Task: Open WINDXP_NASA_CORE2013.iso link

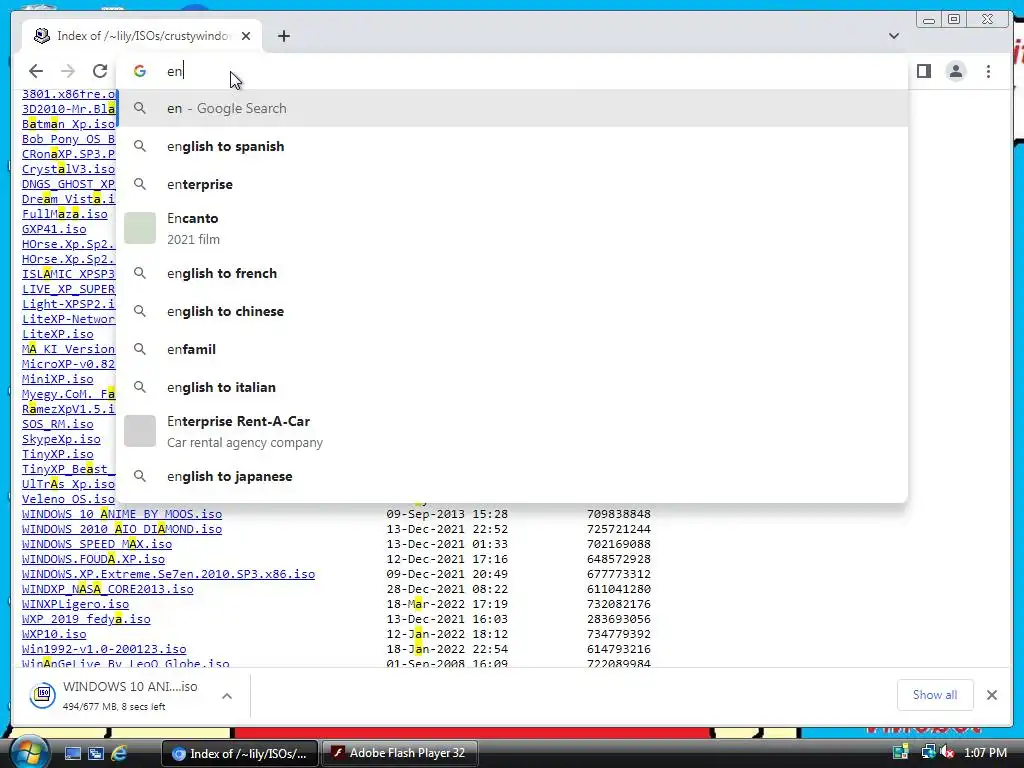Action: tap(107, 589)
